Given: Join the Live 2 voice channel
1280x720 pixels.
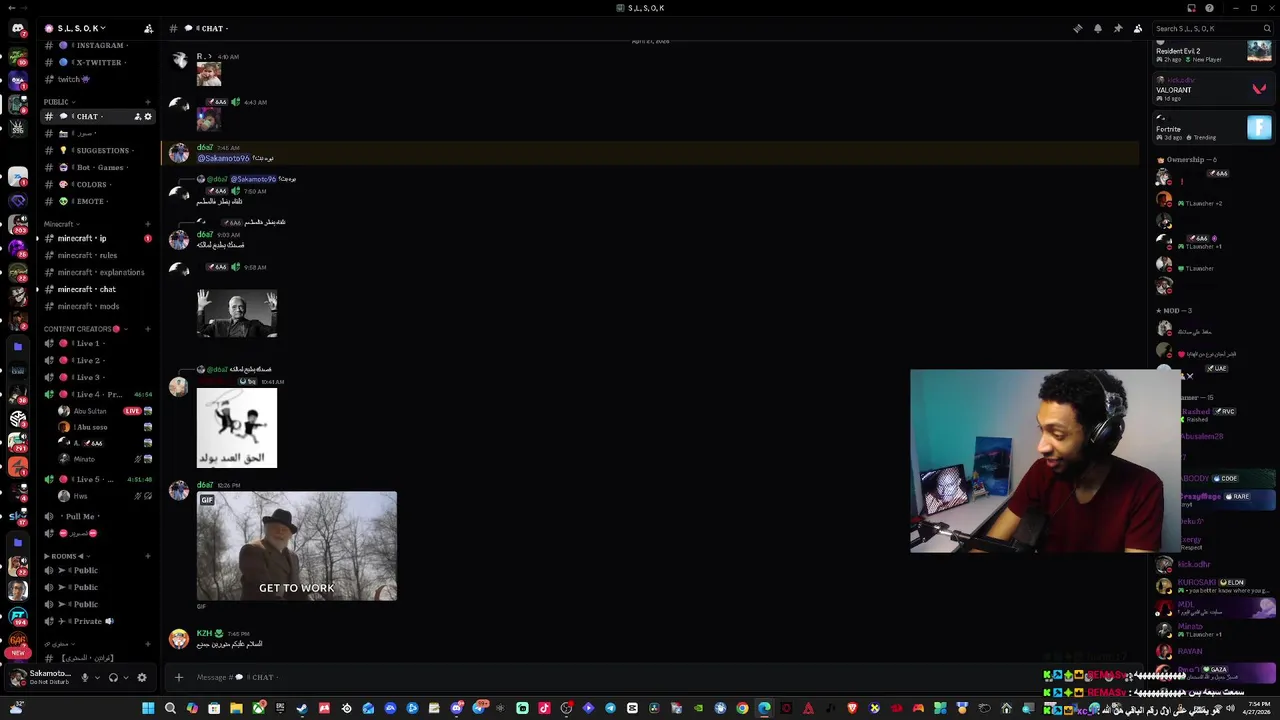Looking at the screenshot, I should [98, 360].
